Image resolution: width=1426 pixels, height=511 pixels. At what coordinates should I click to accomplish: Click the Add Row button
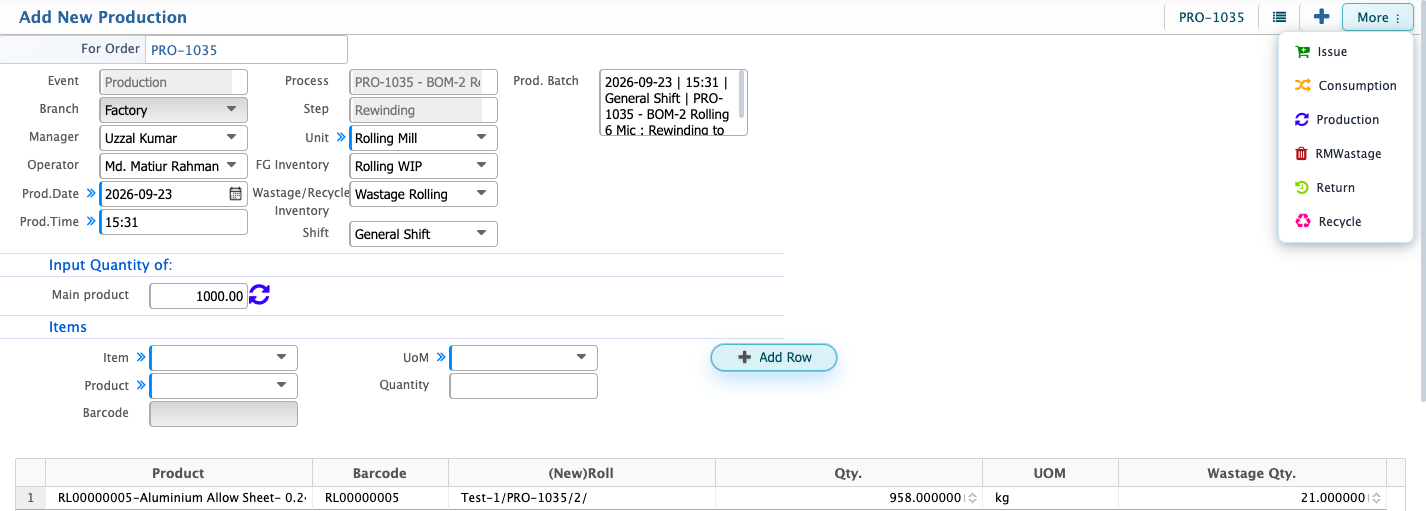click(774, 357)
